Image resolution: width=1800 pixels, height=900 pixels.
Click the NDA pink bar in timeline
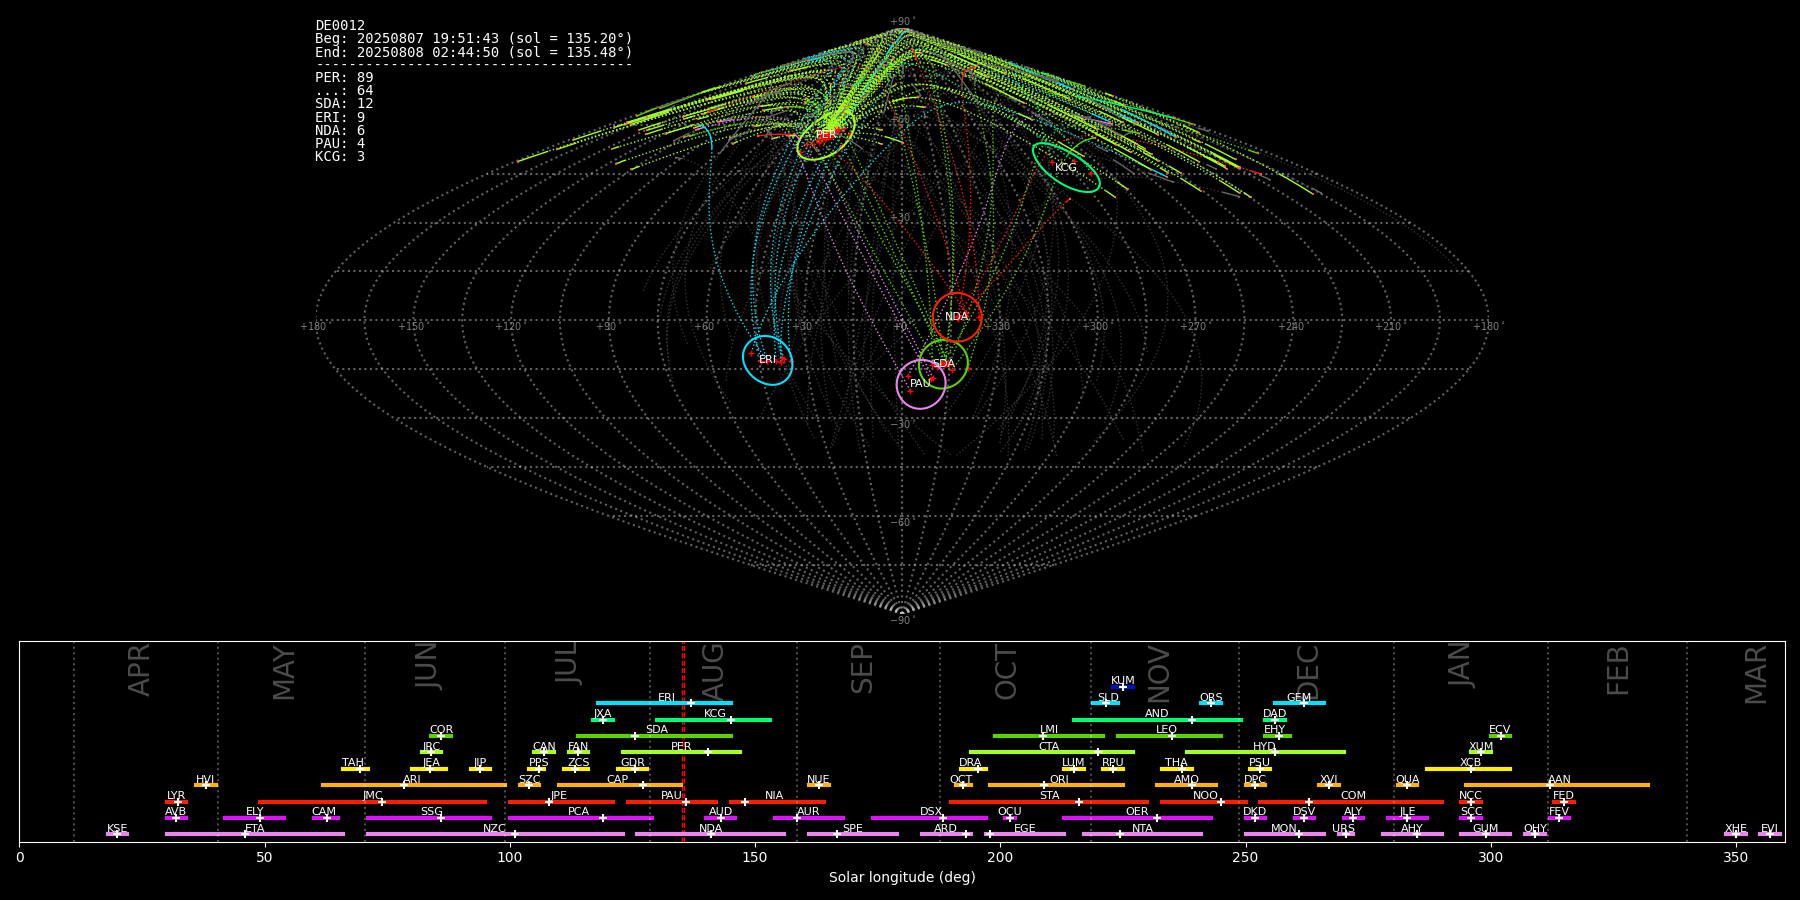point(710,834)
